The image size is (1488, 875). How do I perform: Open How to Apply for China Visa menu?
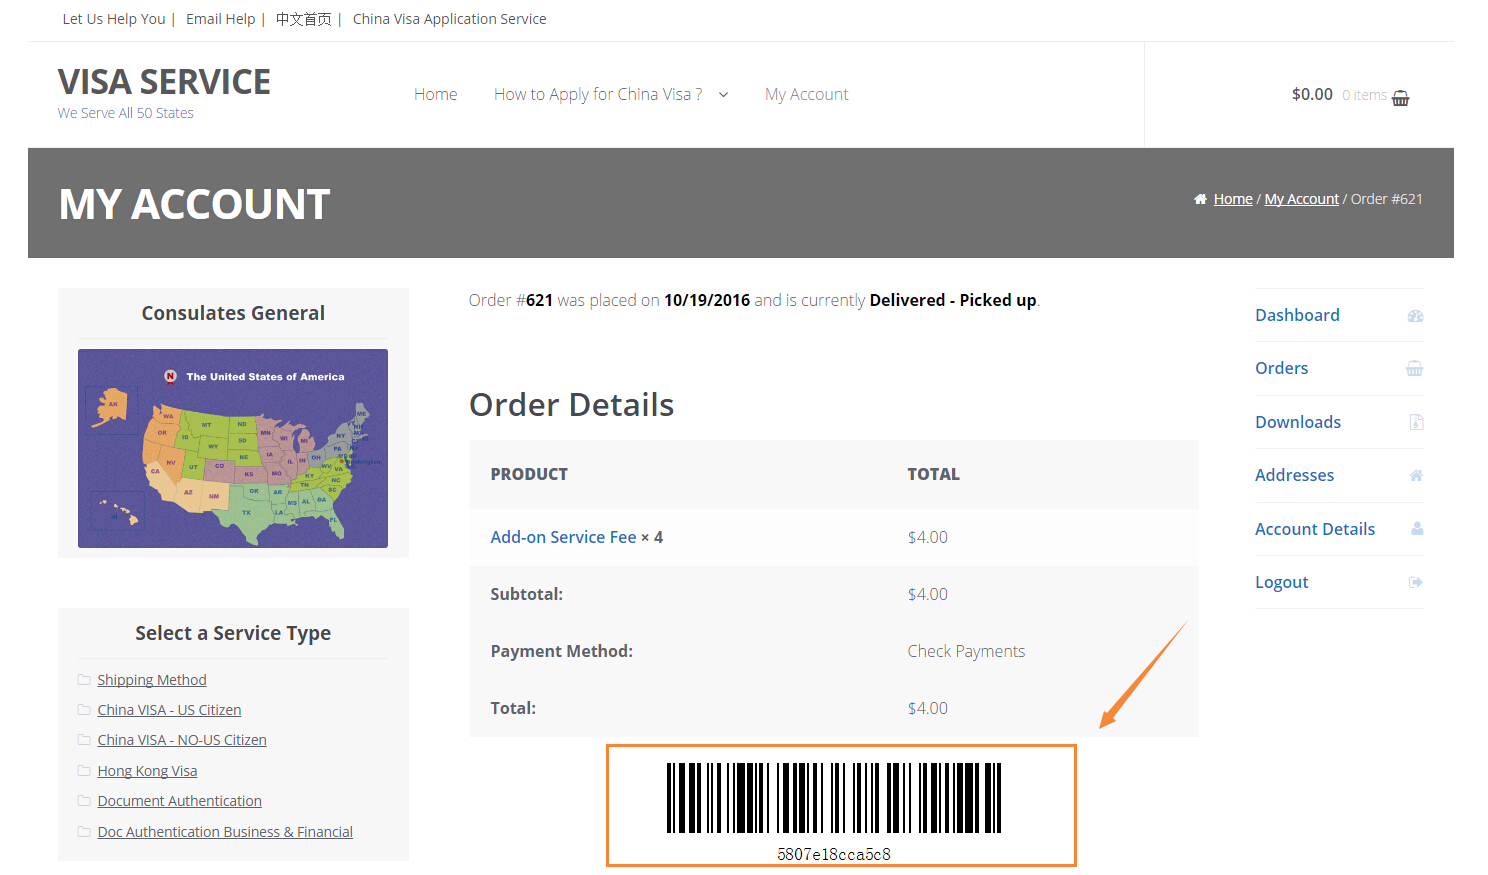point(598,94)
